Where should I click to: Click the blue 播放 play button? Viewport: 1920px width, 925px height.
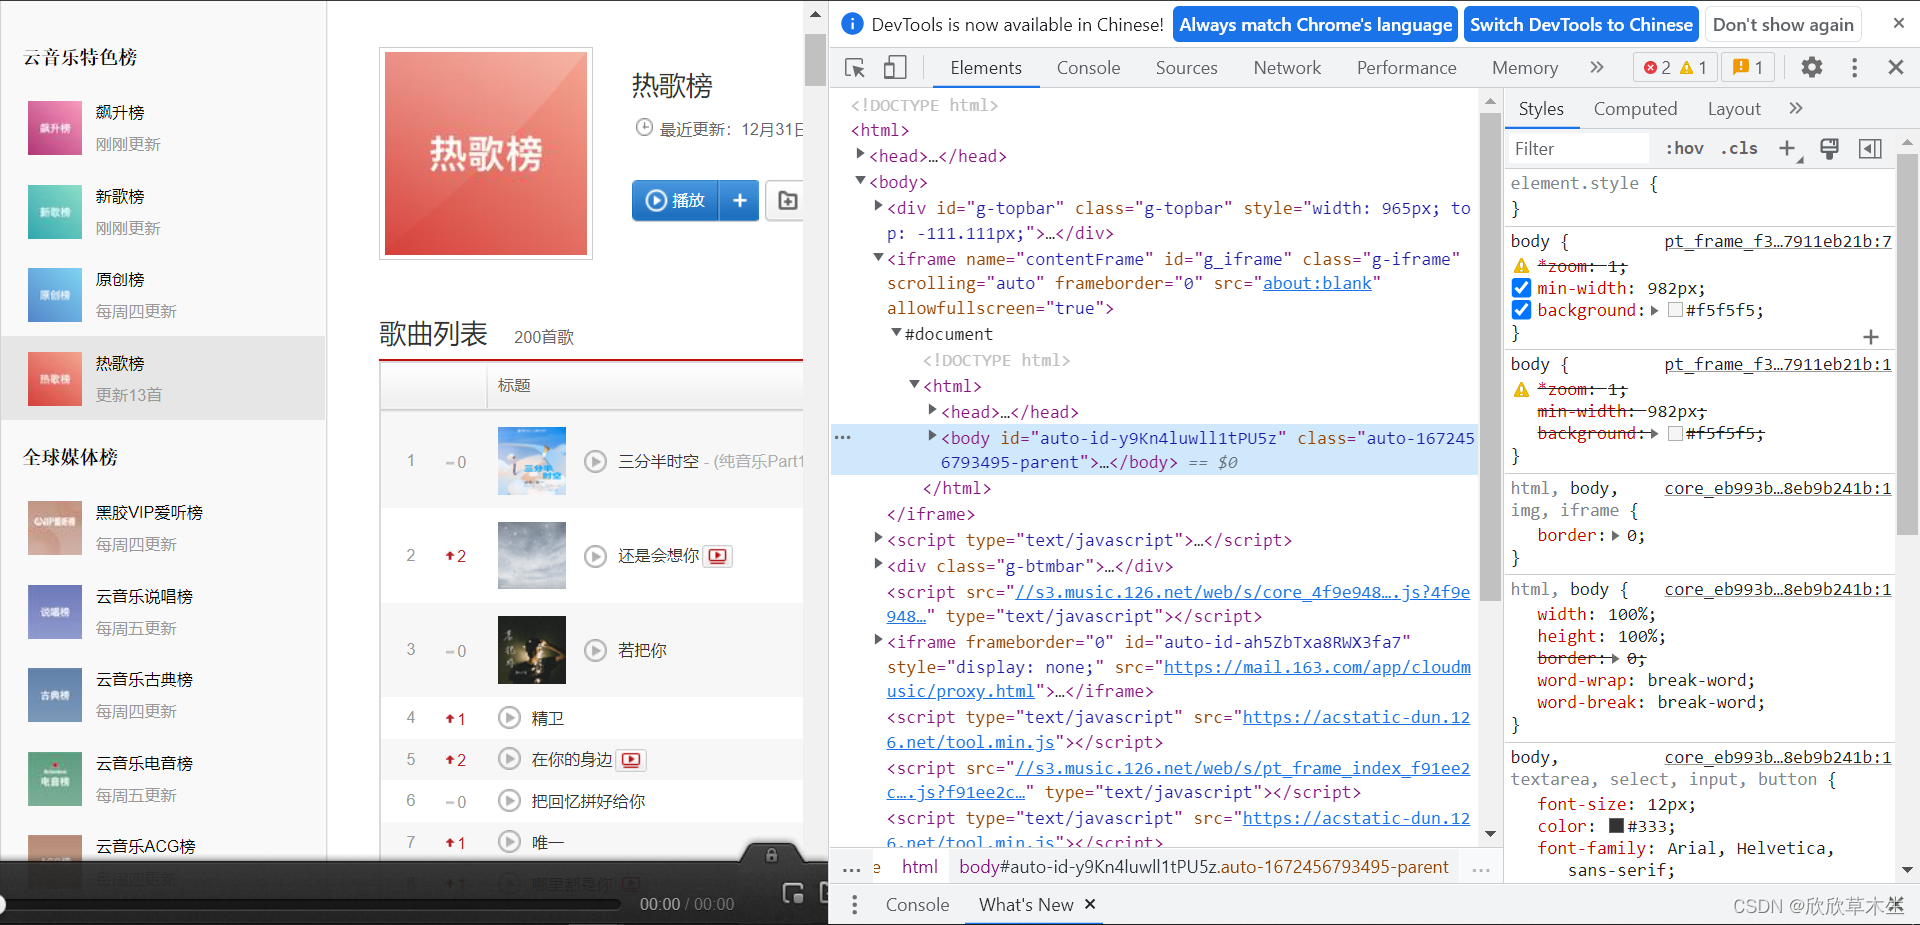click(x=675, y=201)
